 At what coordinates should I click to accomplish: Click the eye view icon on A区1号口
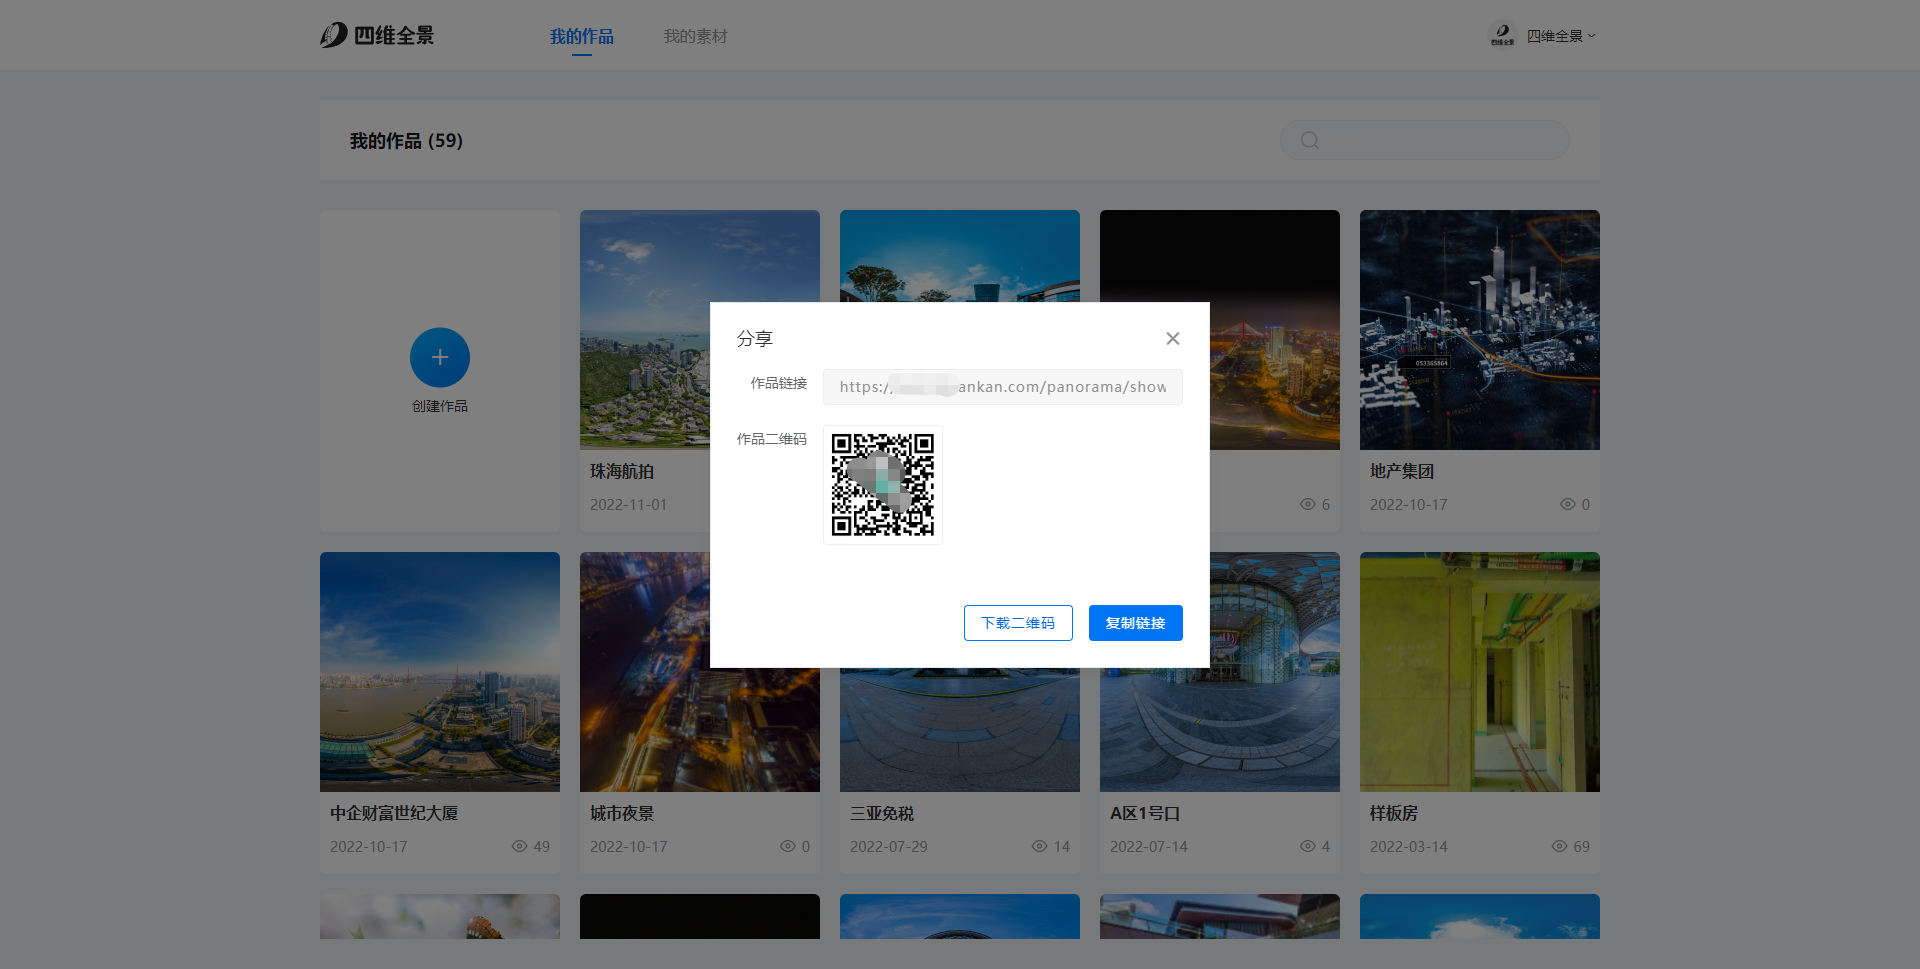[x=1307, y=847]
